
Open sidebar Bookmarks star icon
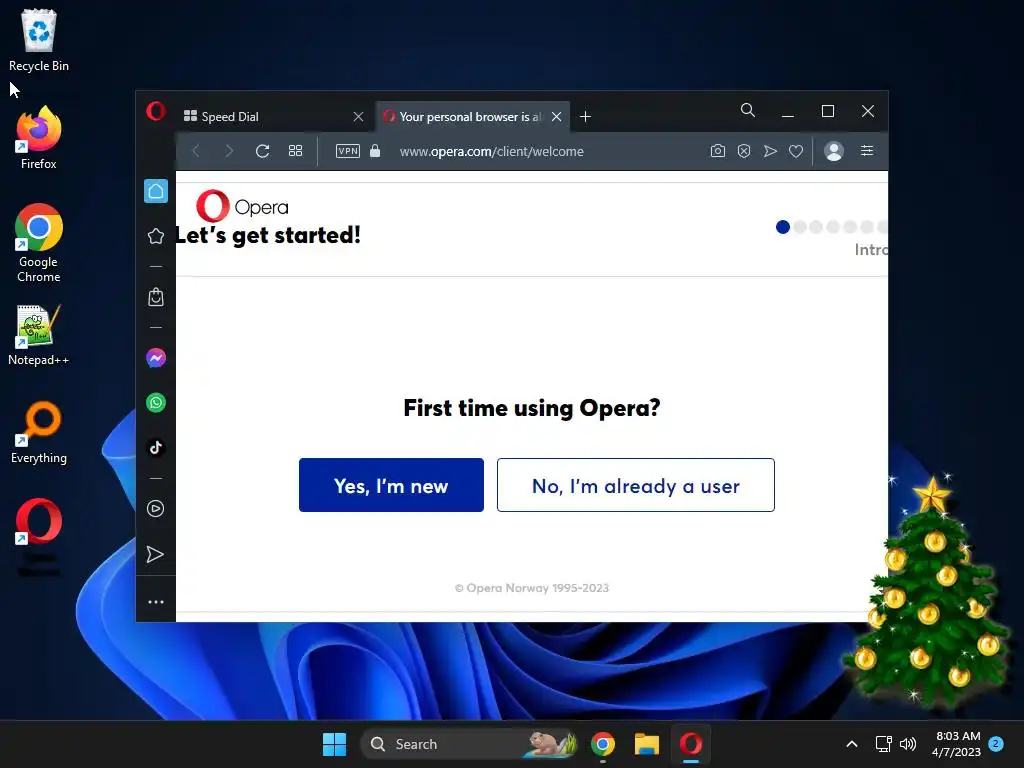click(155, 236)
